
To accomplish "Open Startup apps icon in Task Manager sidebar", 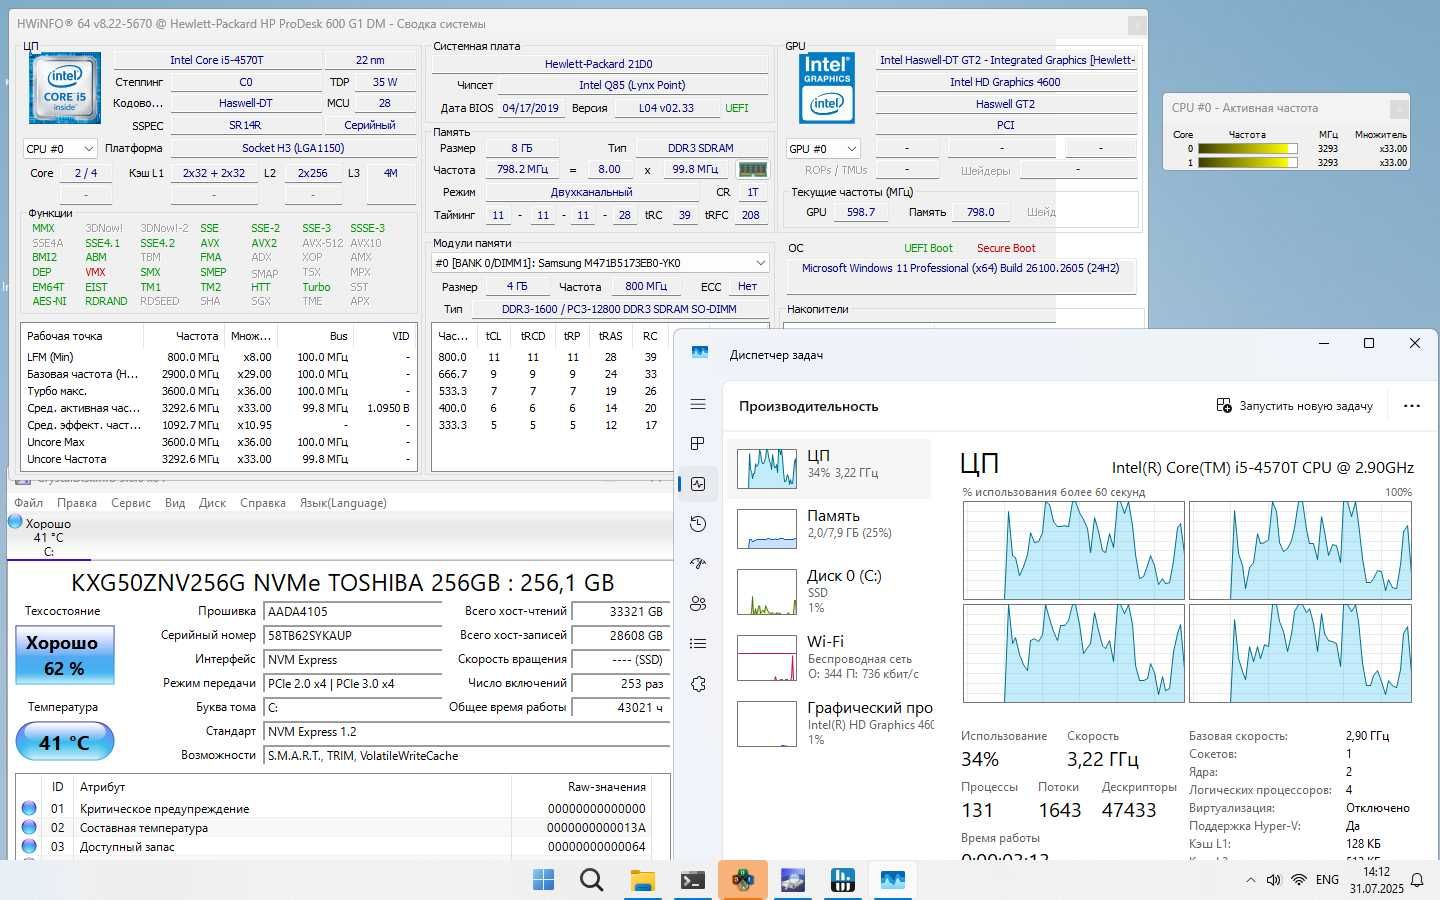I will coord(698,564).
